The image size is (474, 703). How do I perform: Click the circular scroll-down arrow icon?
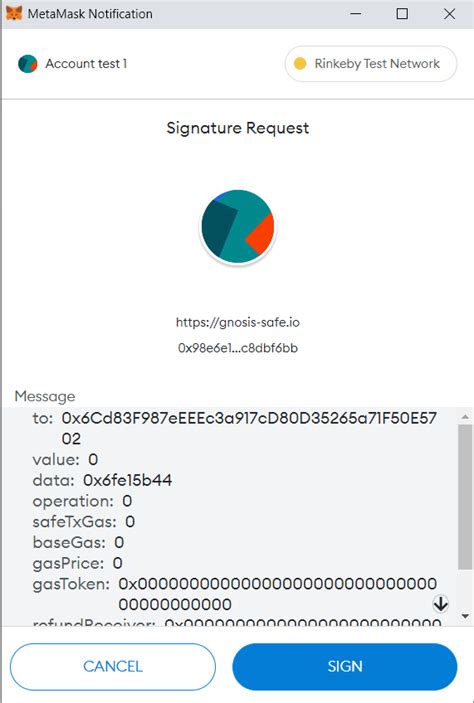(x=440, y=604)
